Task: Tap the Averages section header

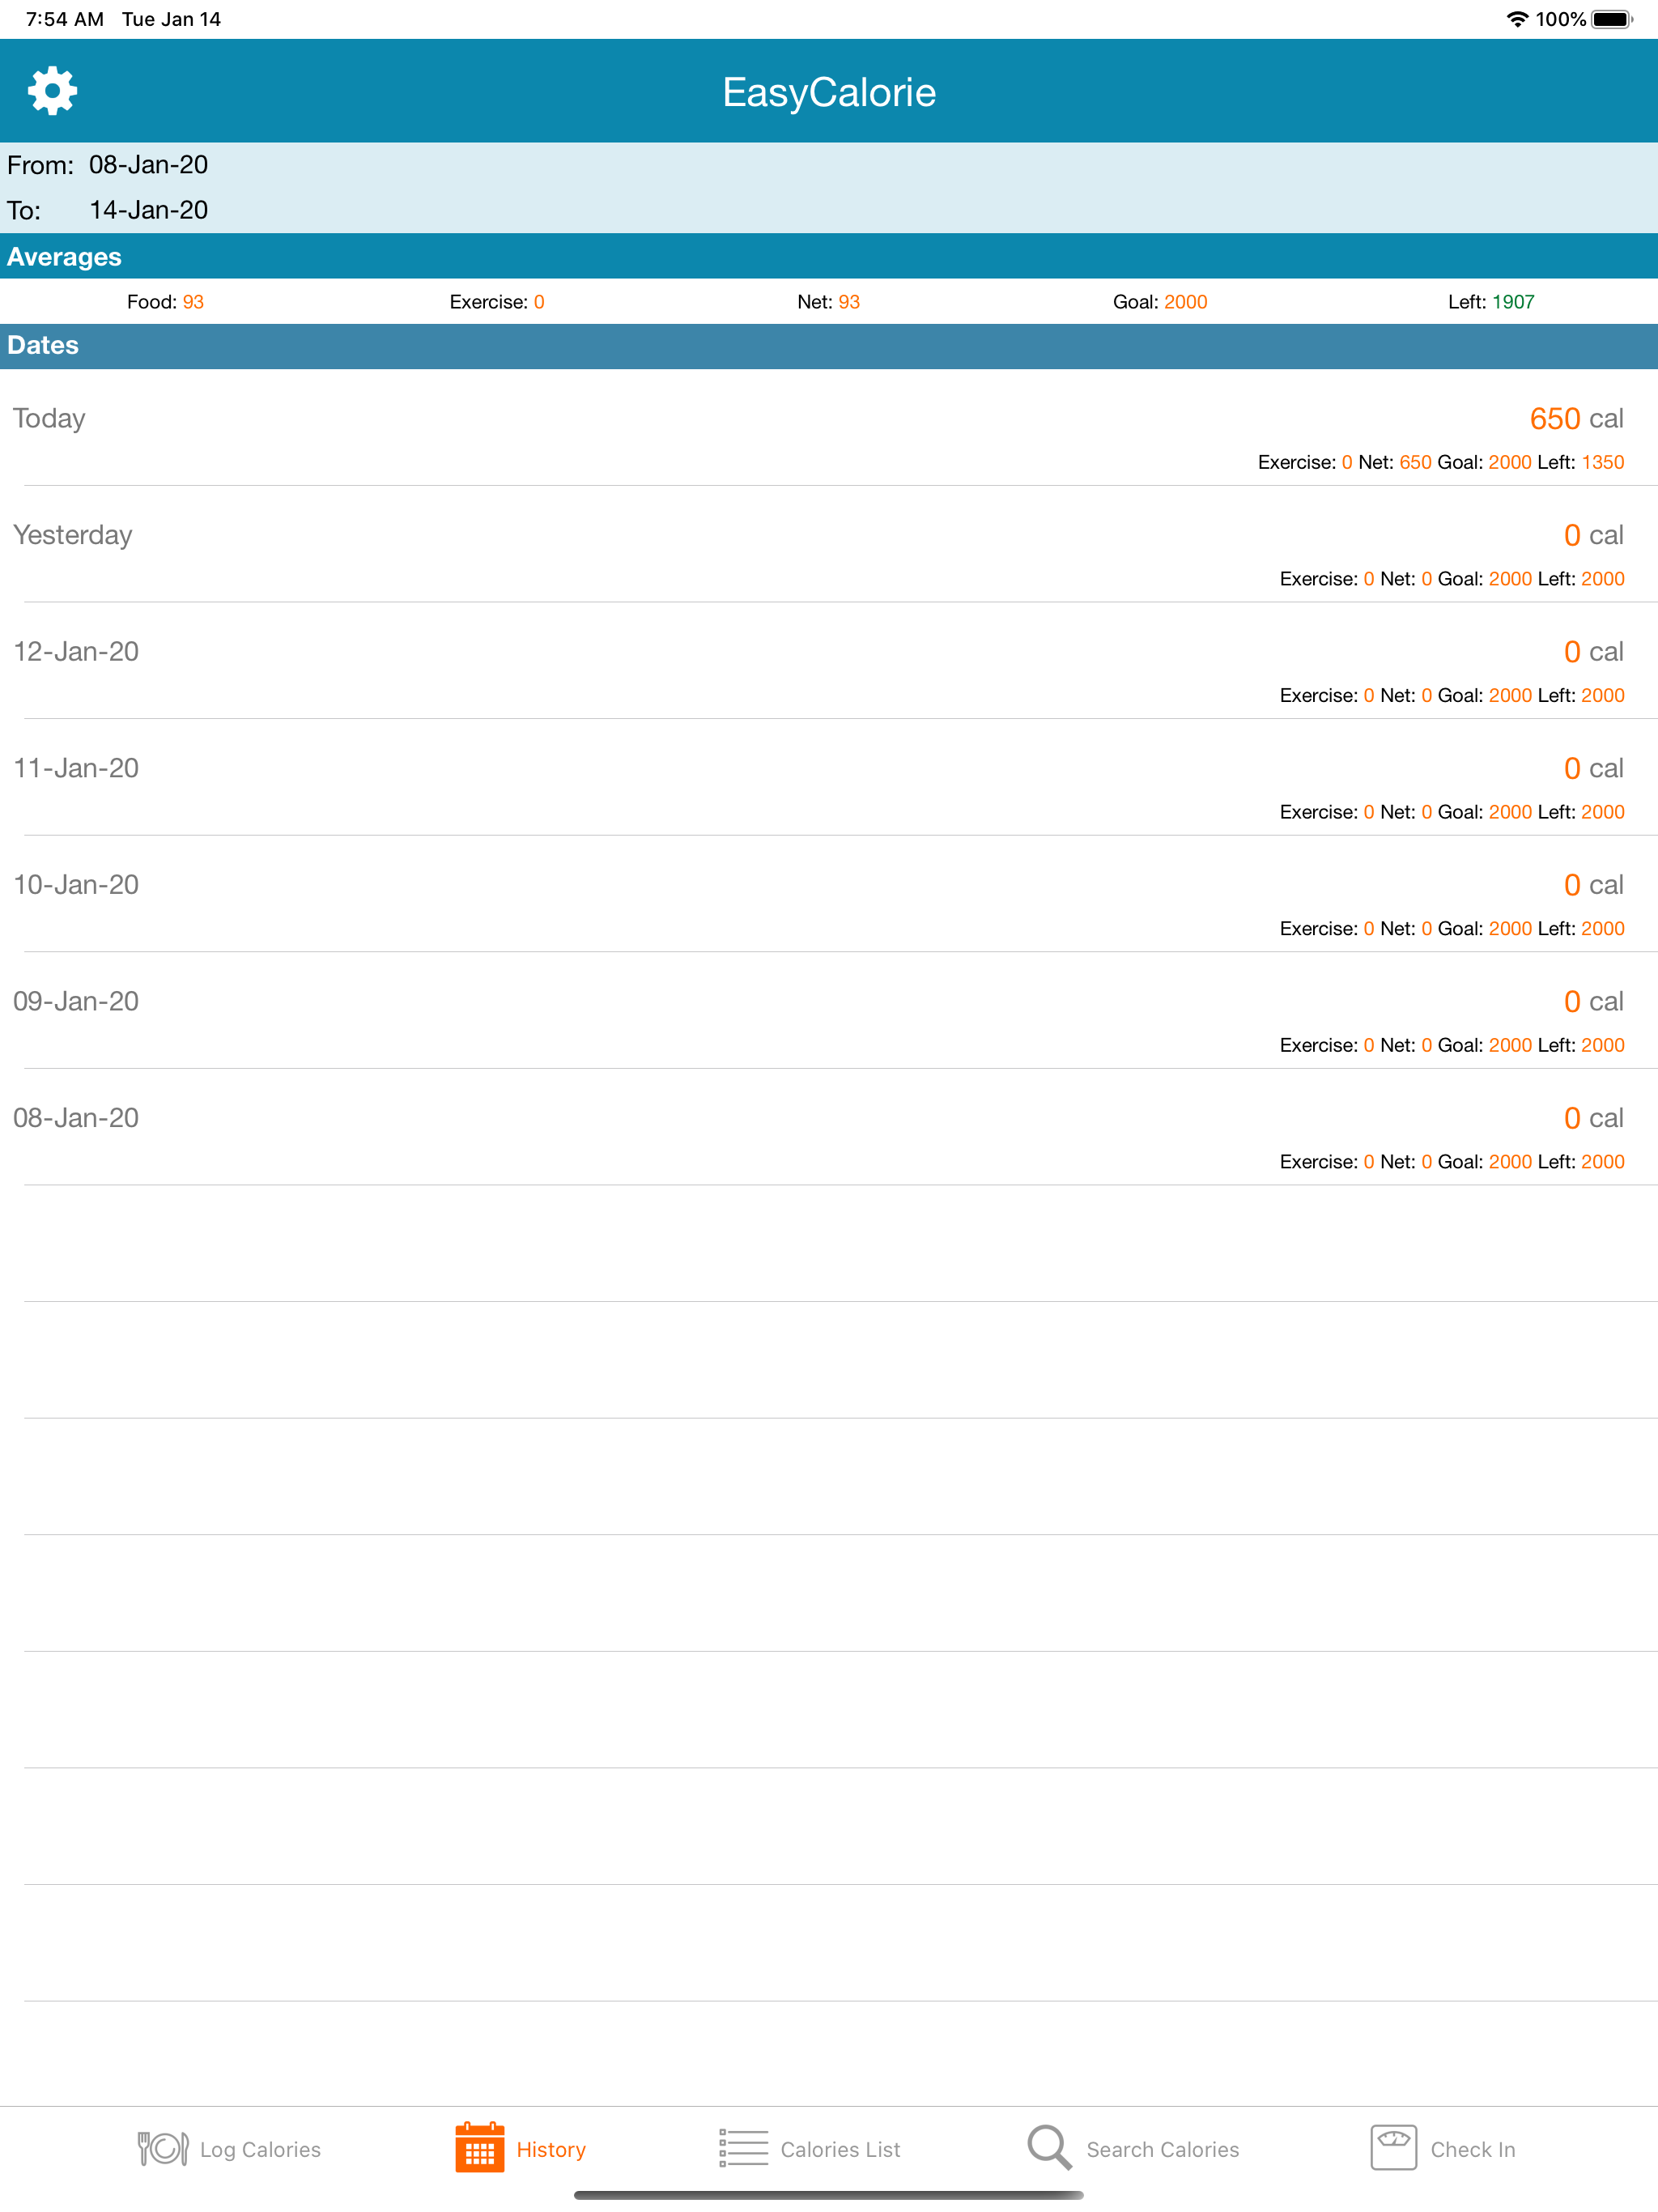Action: click(x=829, y=257)
